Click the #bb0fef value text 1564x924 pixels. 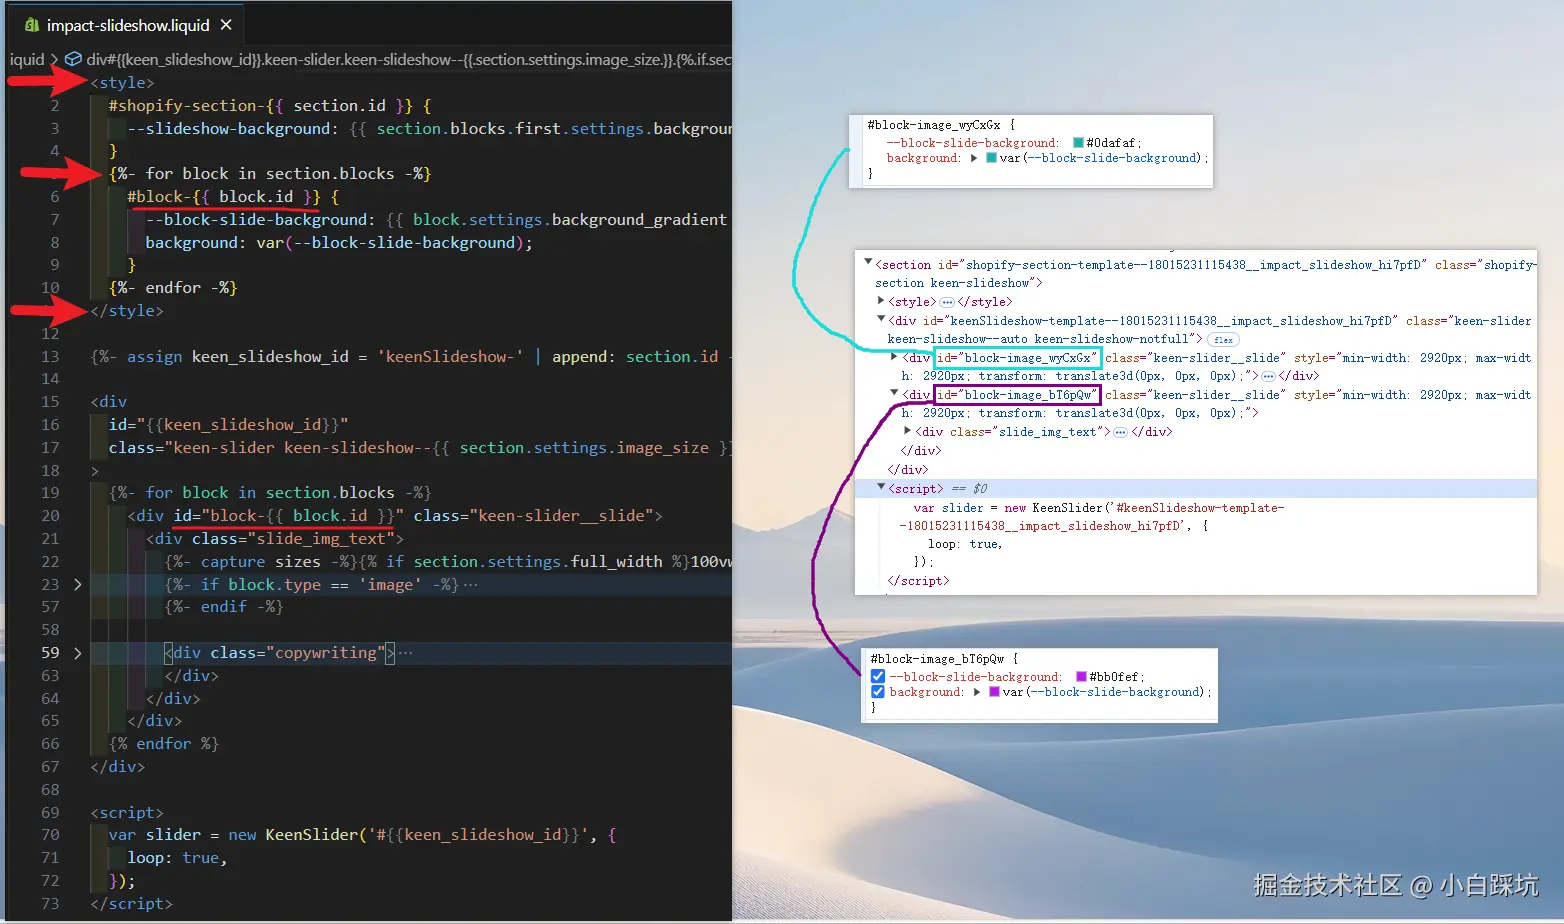click(x=1114, y=677)
